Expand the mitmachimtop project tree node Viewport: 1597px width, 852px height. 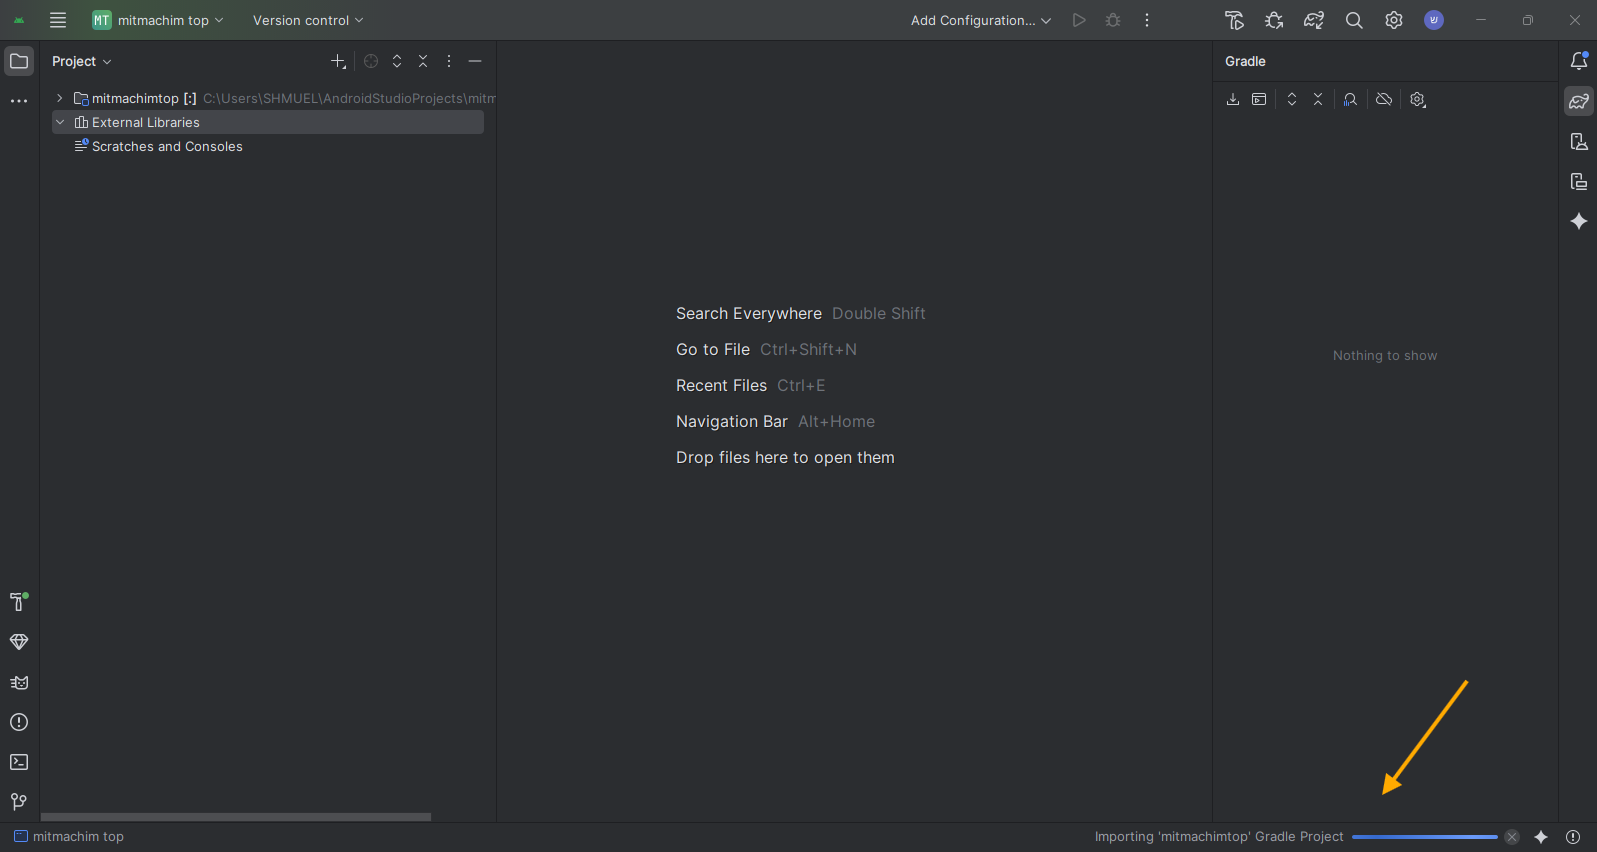[60, 98]
